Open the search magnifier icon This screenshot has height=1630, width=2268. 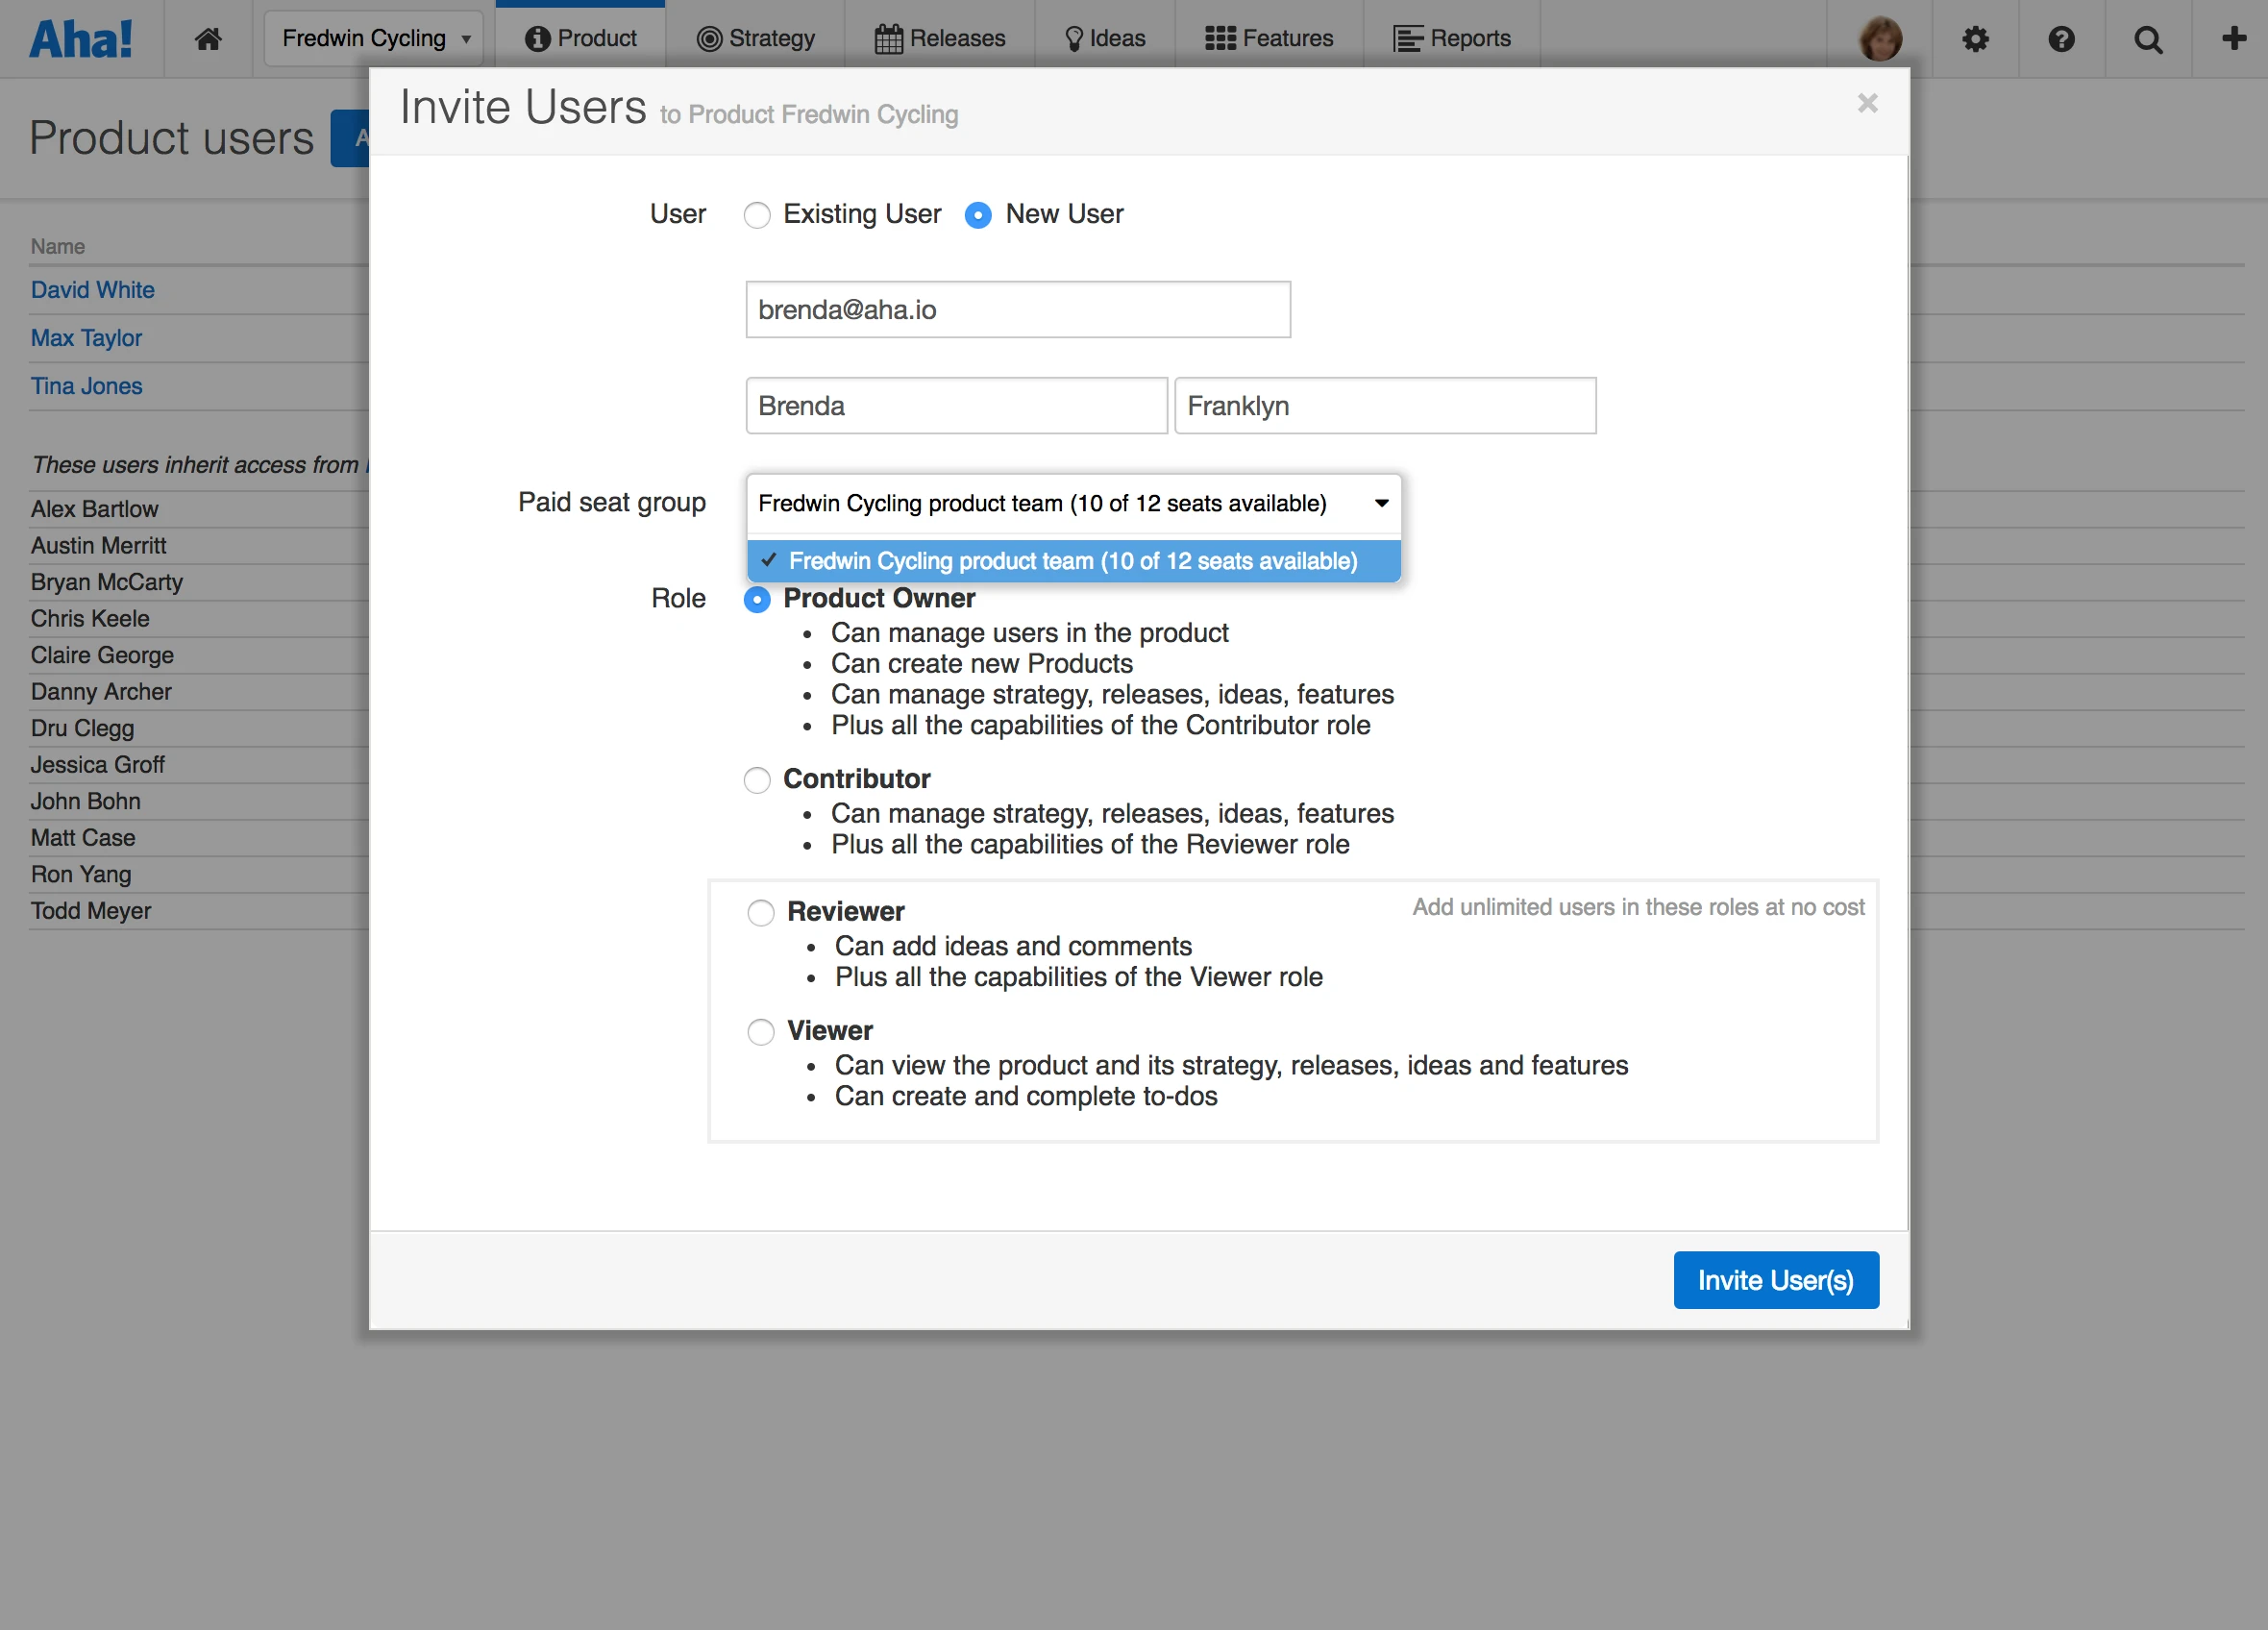(x=2147, y=38)
